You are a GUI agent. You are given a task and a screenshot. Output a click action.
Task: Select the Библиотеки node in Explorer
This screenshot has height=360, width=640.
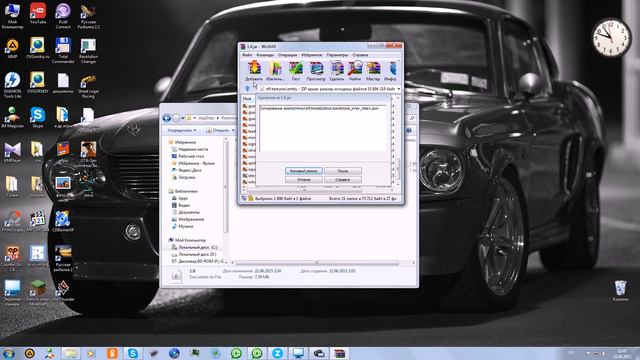pyautogui.click(x=183, y=191)
